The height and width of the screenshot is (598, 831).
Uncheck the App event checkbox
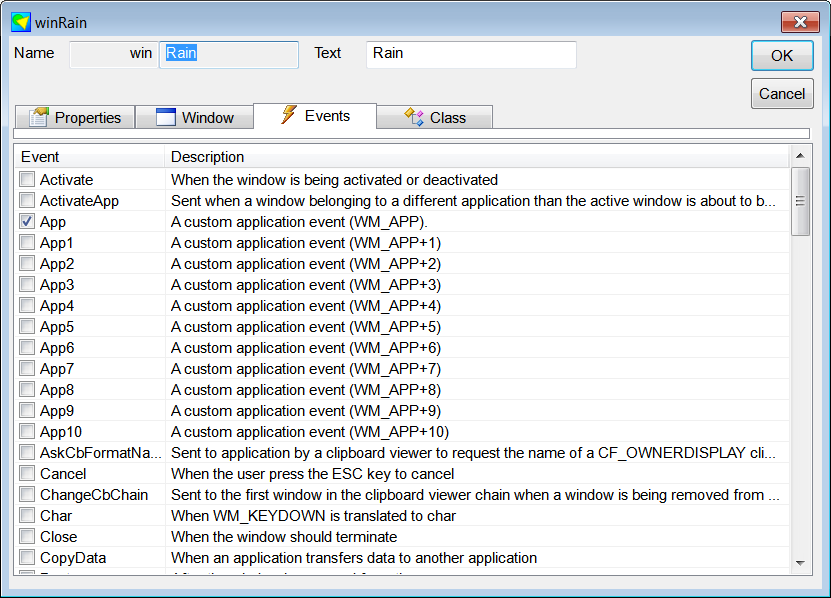pos(27,221)
